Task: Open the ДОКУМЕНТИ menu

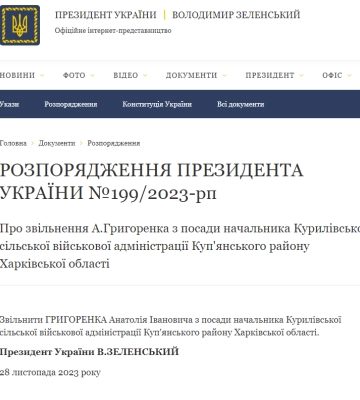Action: click(x=191, y=75)
